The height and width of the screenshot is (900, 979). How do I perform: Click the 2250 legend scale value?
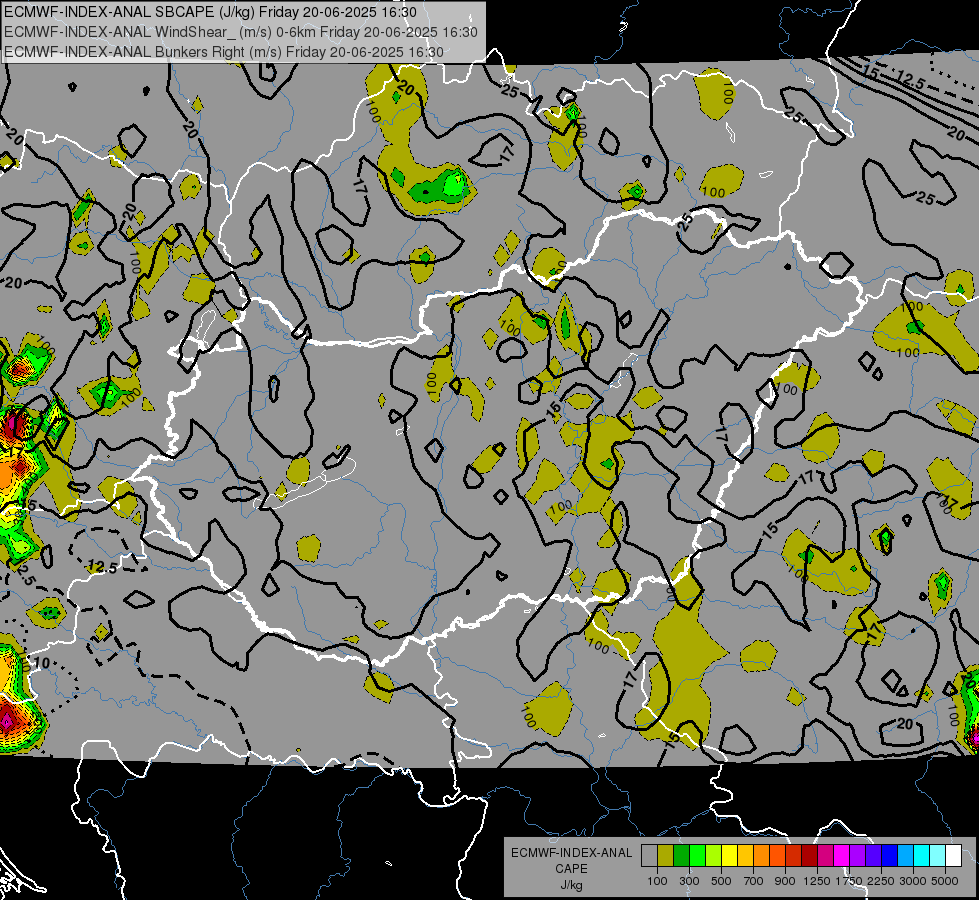click(881, 881)
